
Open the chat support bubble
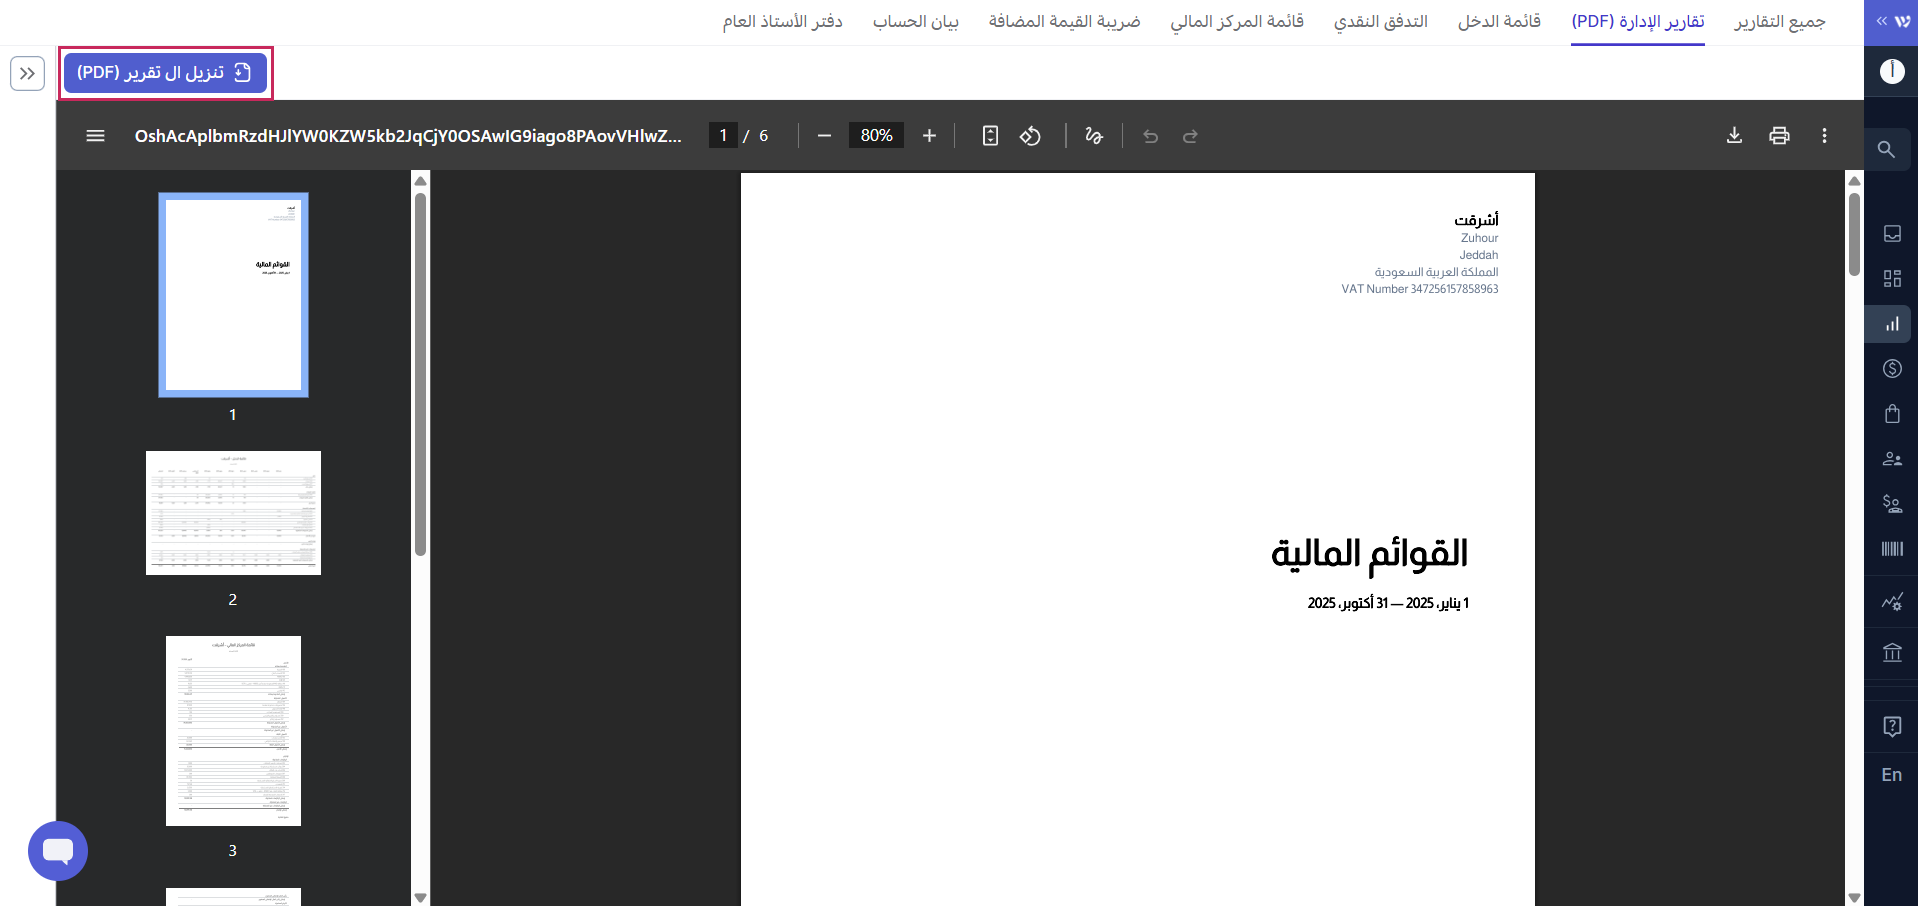coord(58,851)
